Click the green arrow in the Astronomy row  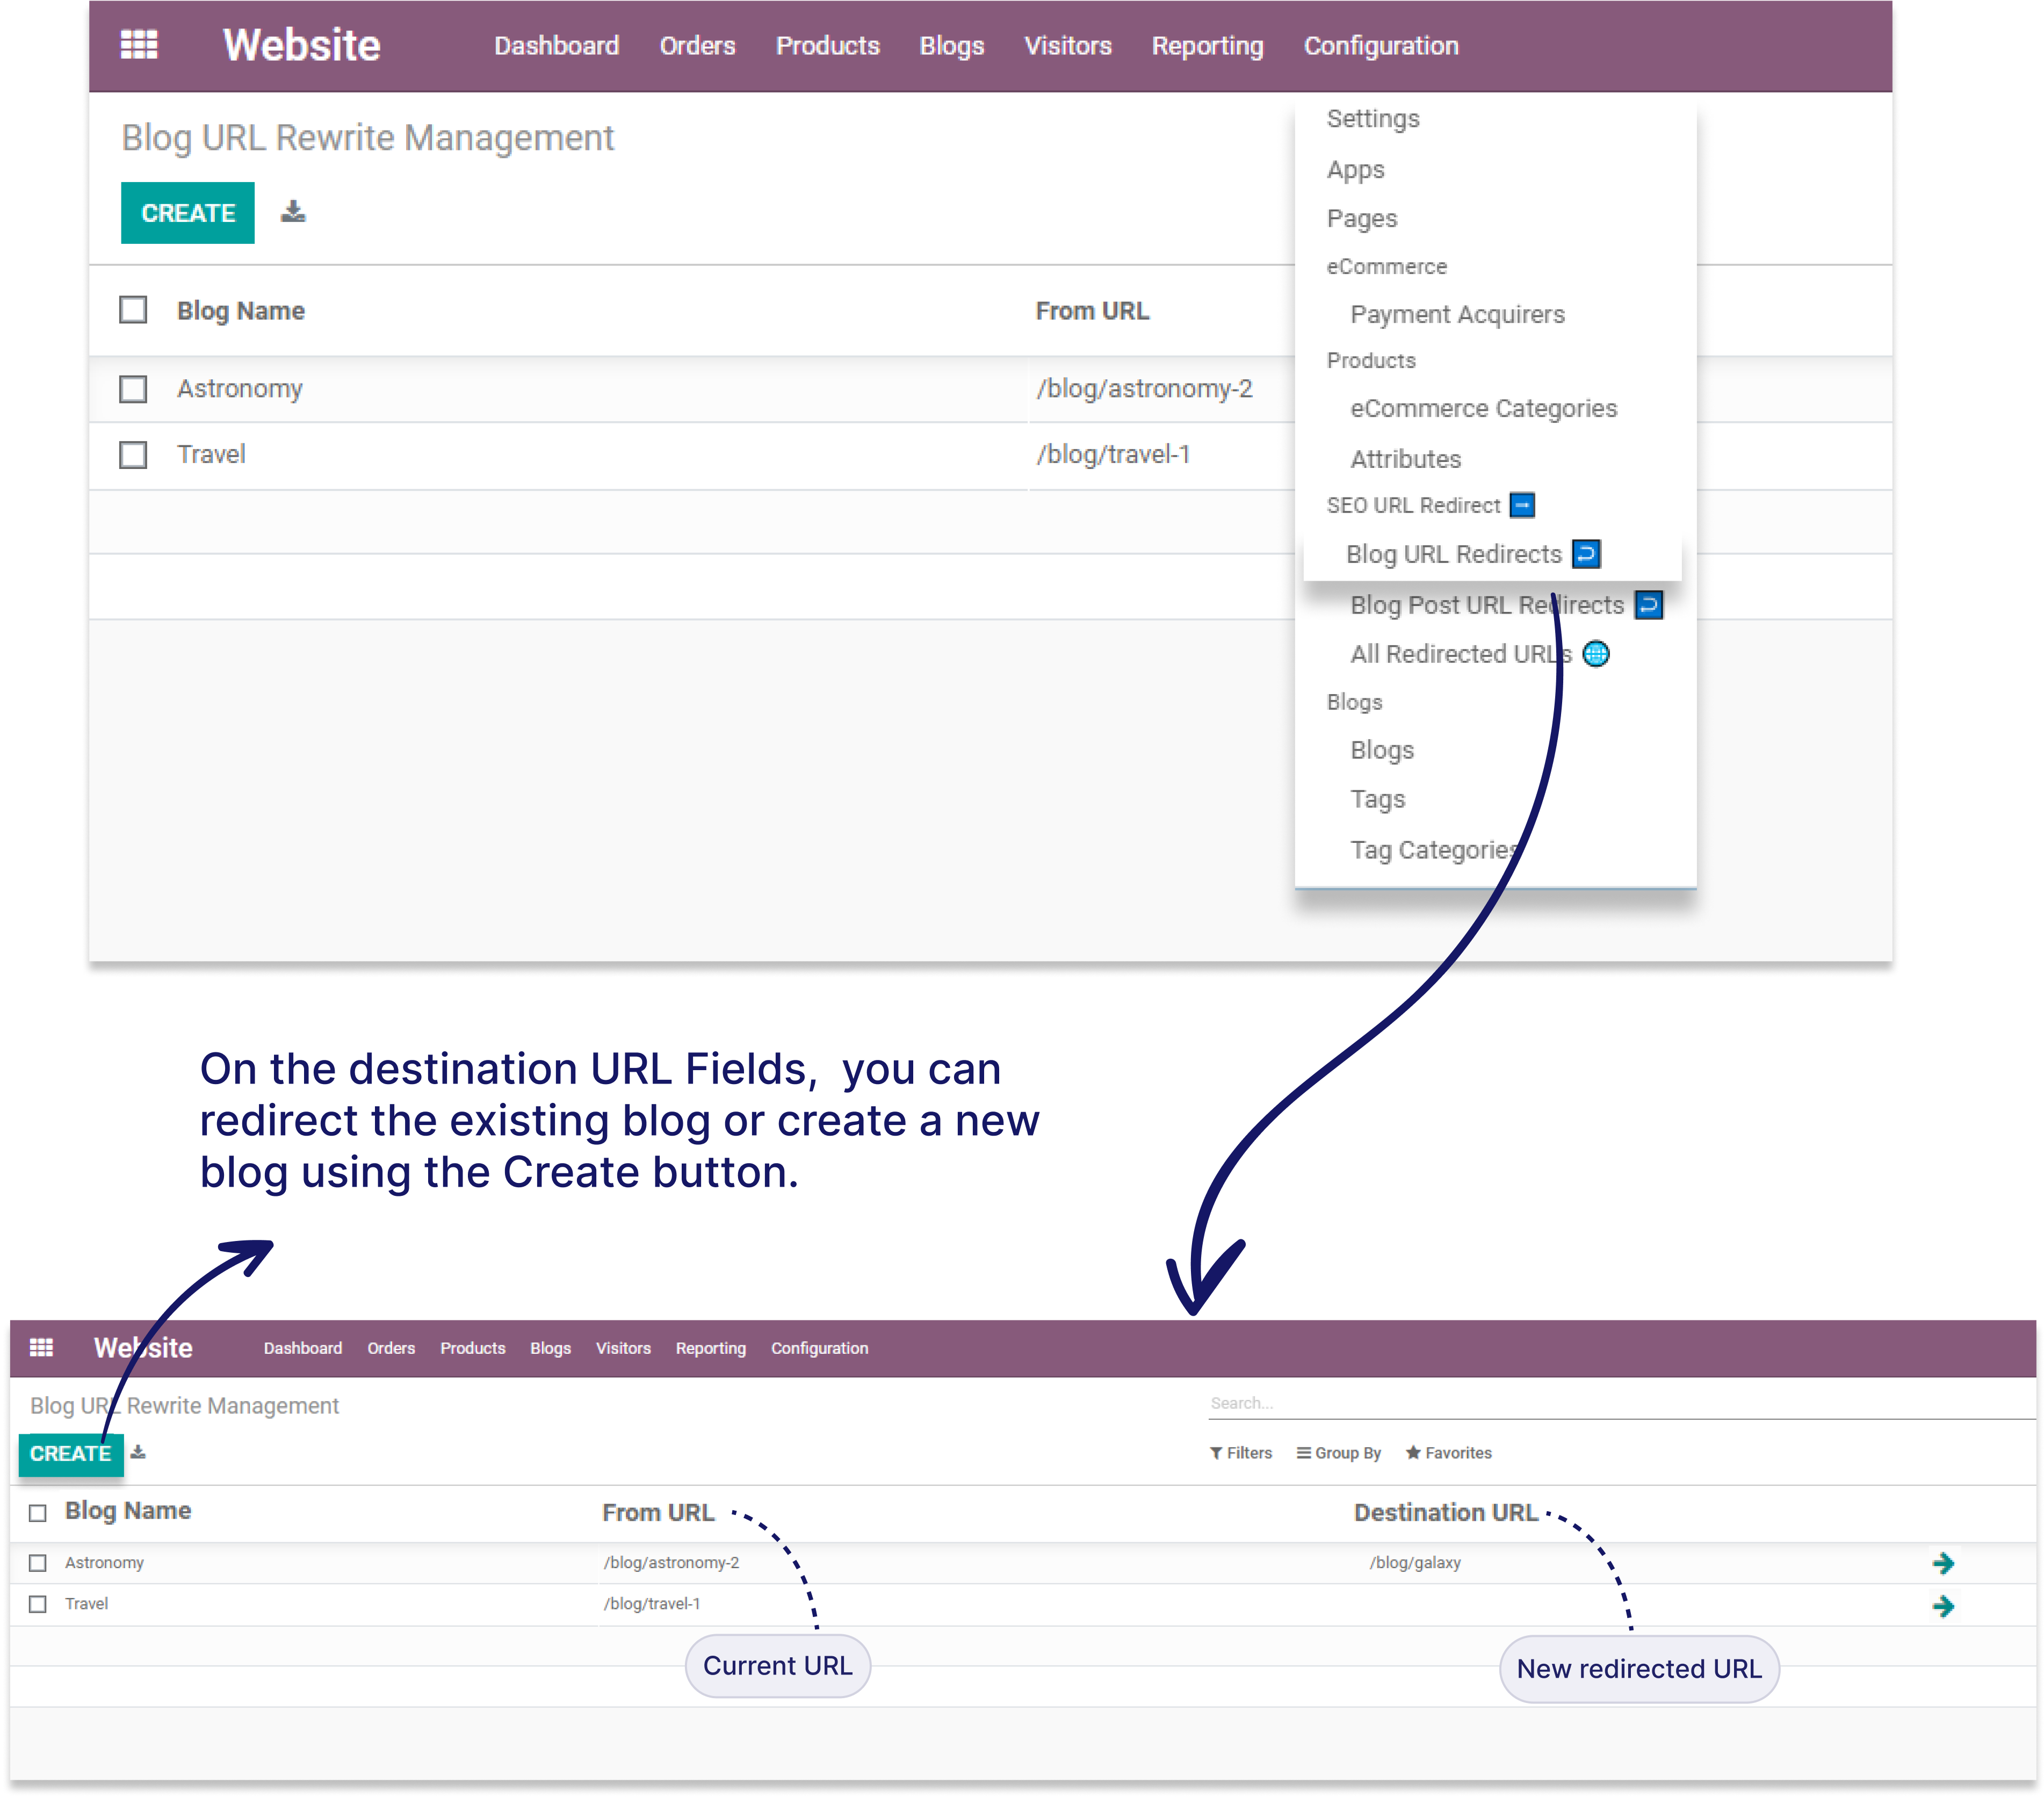tap(1943, 1563)
